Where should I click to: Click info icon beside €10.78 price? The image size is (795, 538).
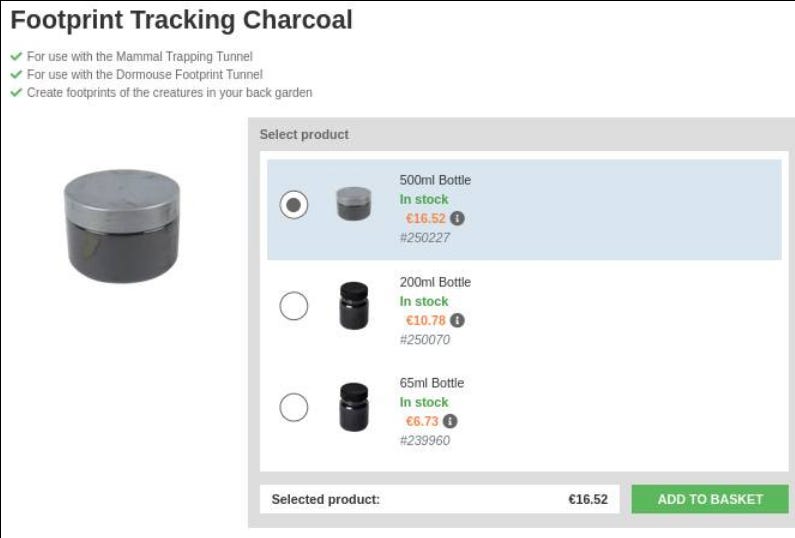point(457,320)
